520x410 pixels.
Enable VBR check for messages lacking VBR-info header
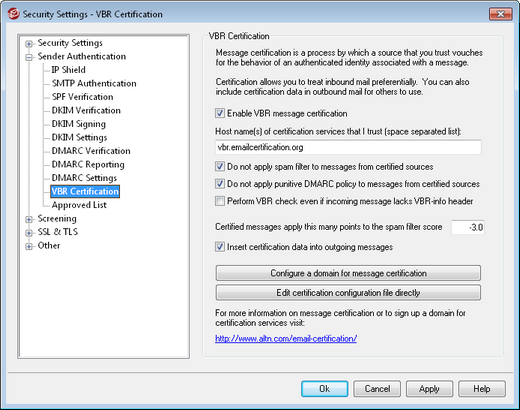pos(220,201)
